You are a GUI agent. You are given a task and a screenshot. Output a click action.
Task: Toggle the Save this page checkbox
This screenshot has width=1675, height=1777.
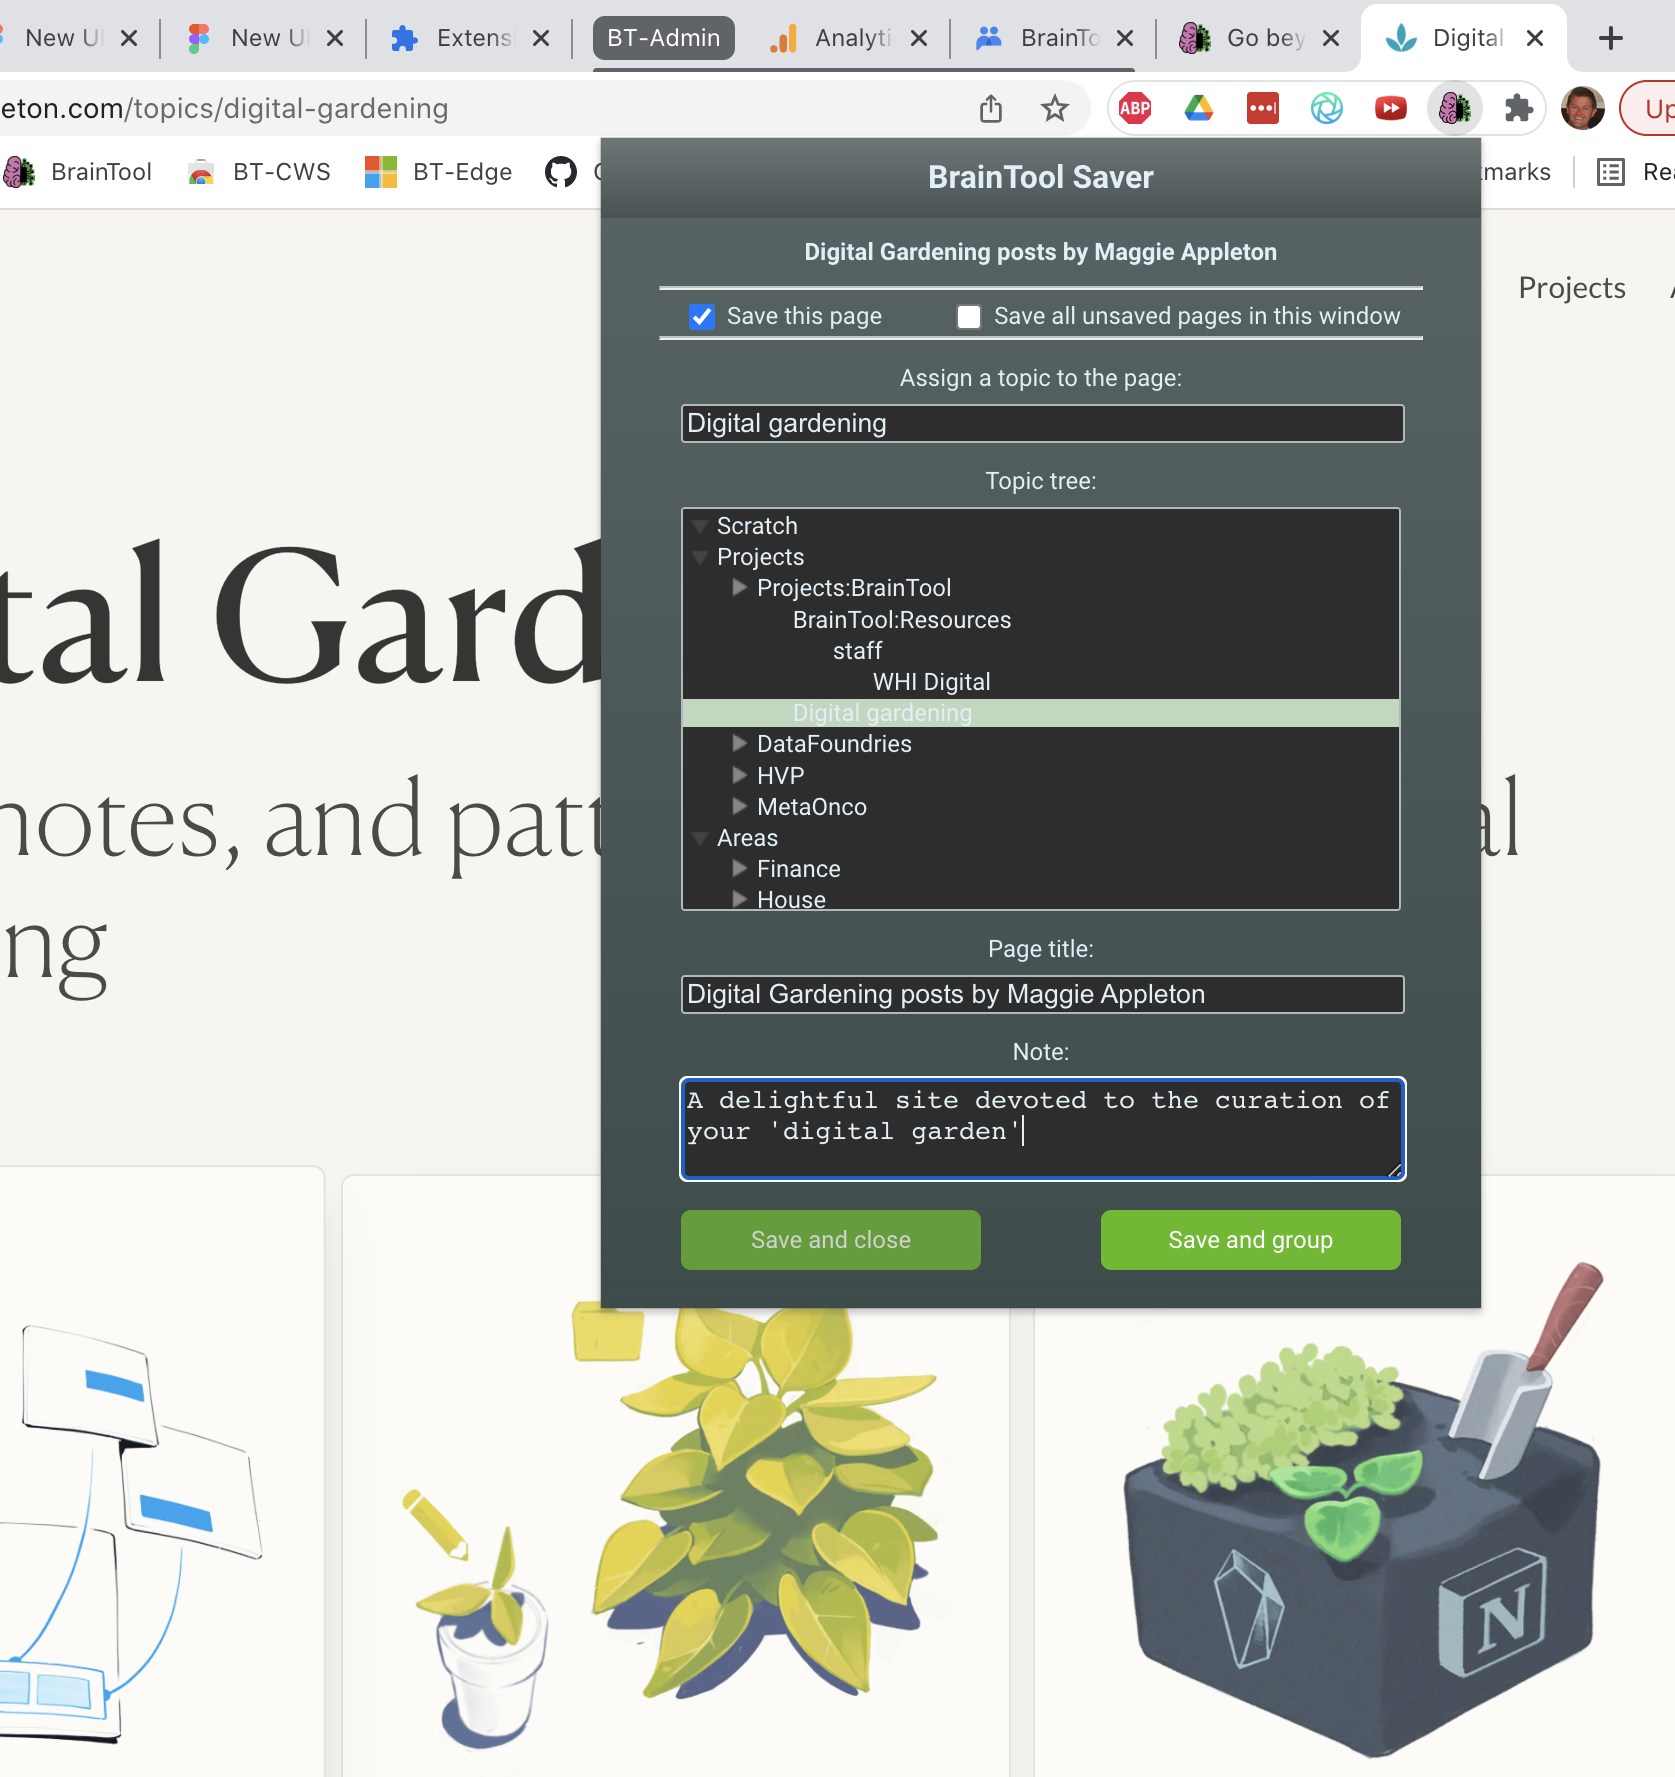coord(702,317)
